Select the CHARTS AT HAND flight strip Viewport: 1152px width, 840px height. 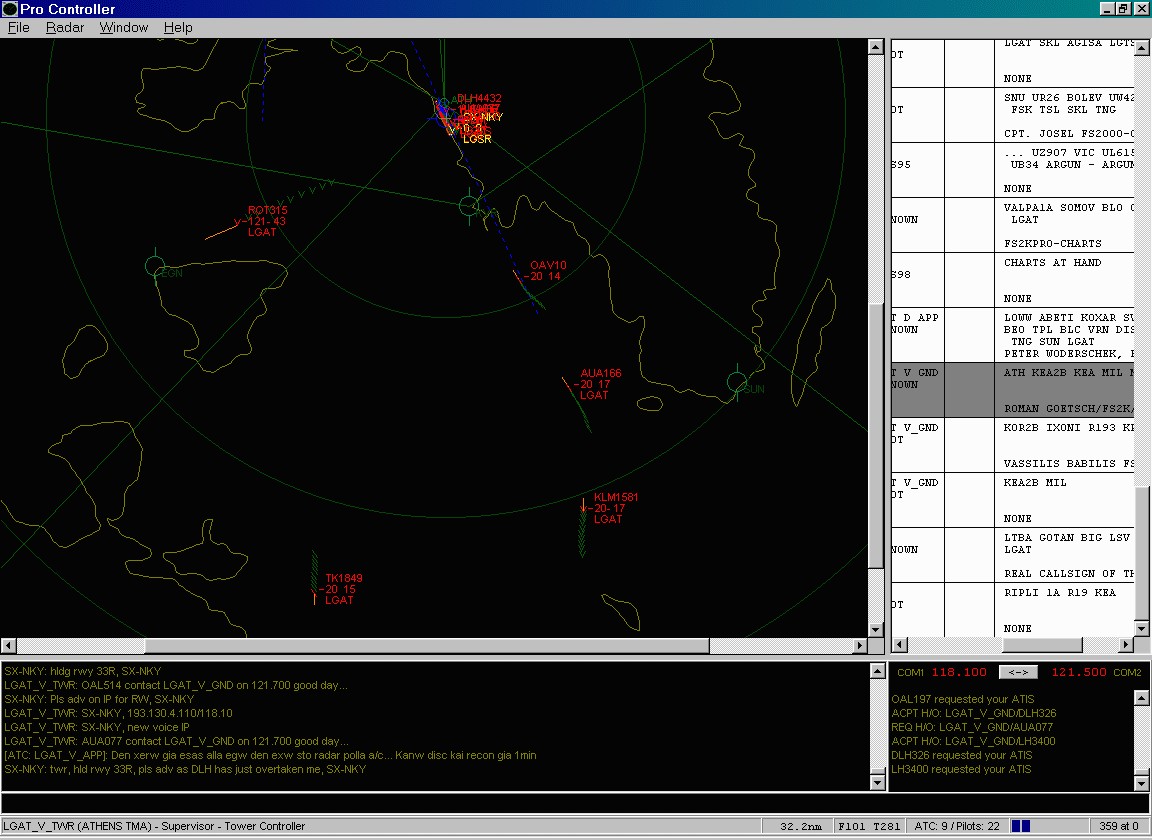tap(1013, 280)
